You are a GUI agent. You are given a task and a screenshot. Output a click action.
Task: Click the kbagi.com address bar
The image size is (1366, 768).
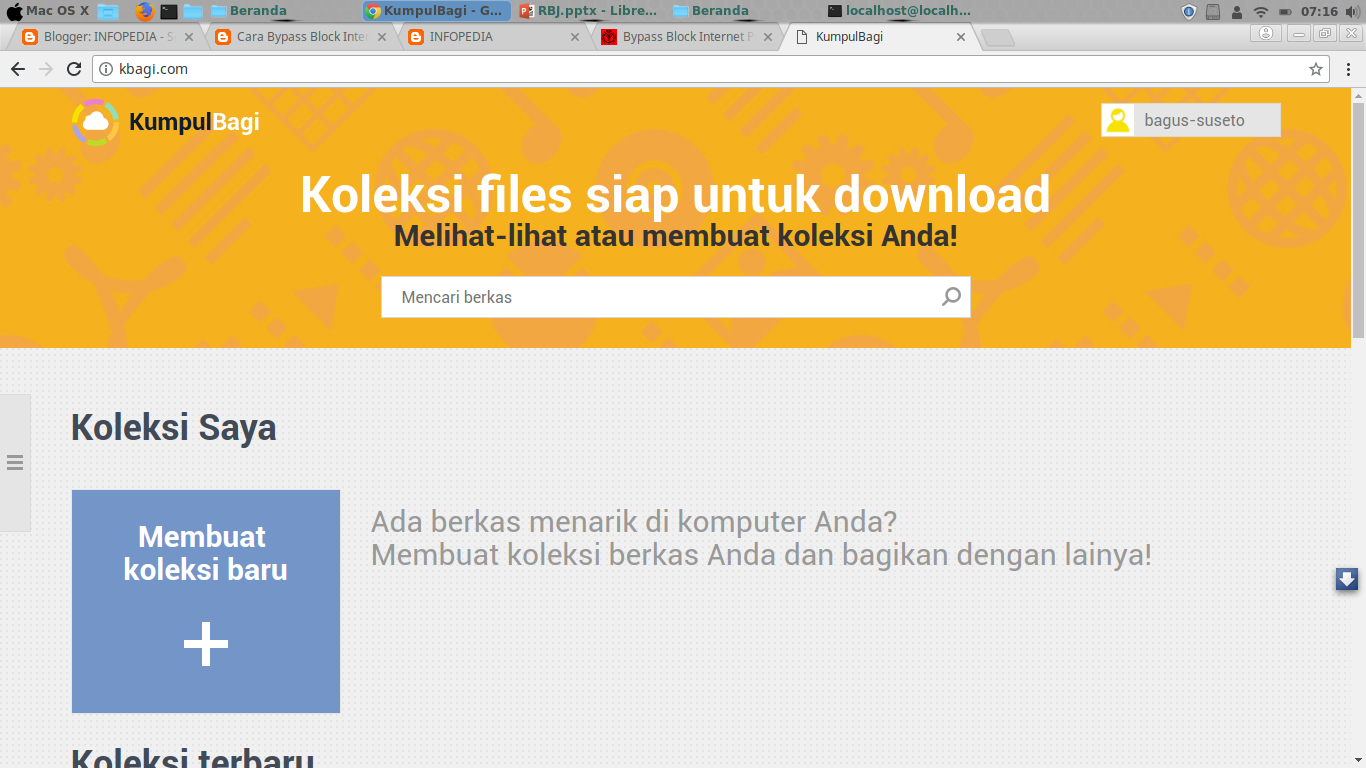[712, 69]
